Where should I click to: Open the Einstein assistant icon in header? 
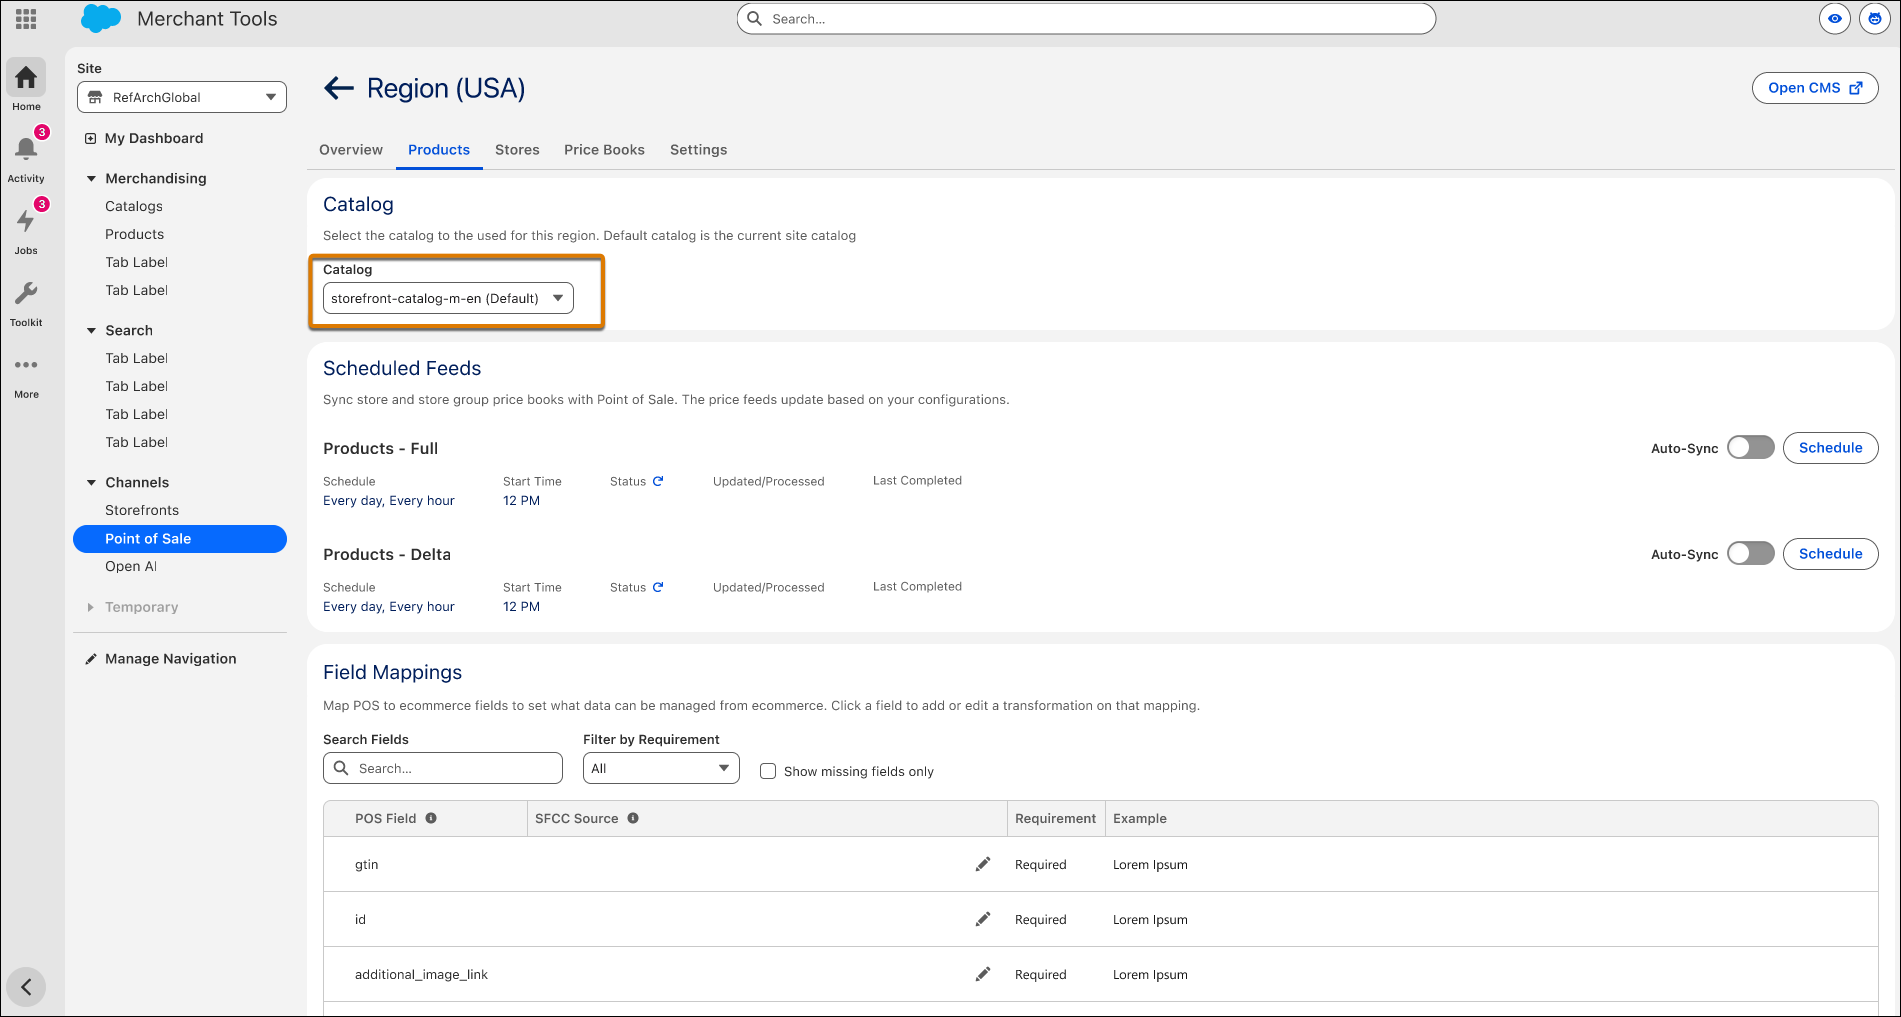pyautogui.click(x=1874, y=19)
